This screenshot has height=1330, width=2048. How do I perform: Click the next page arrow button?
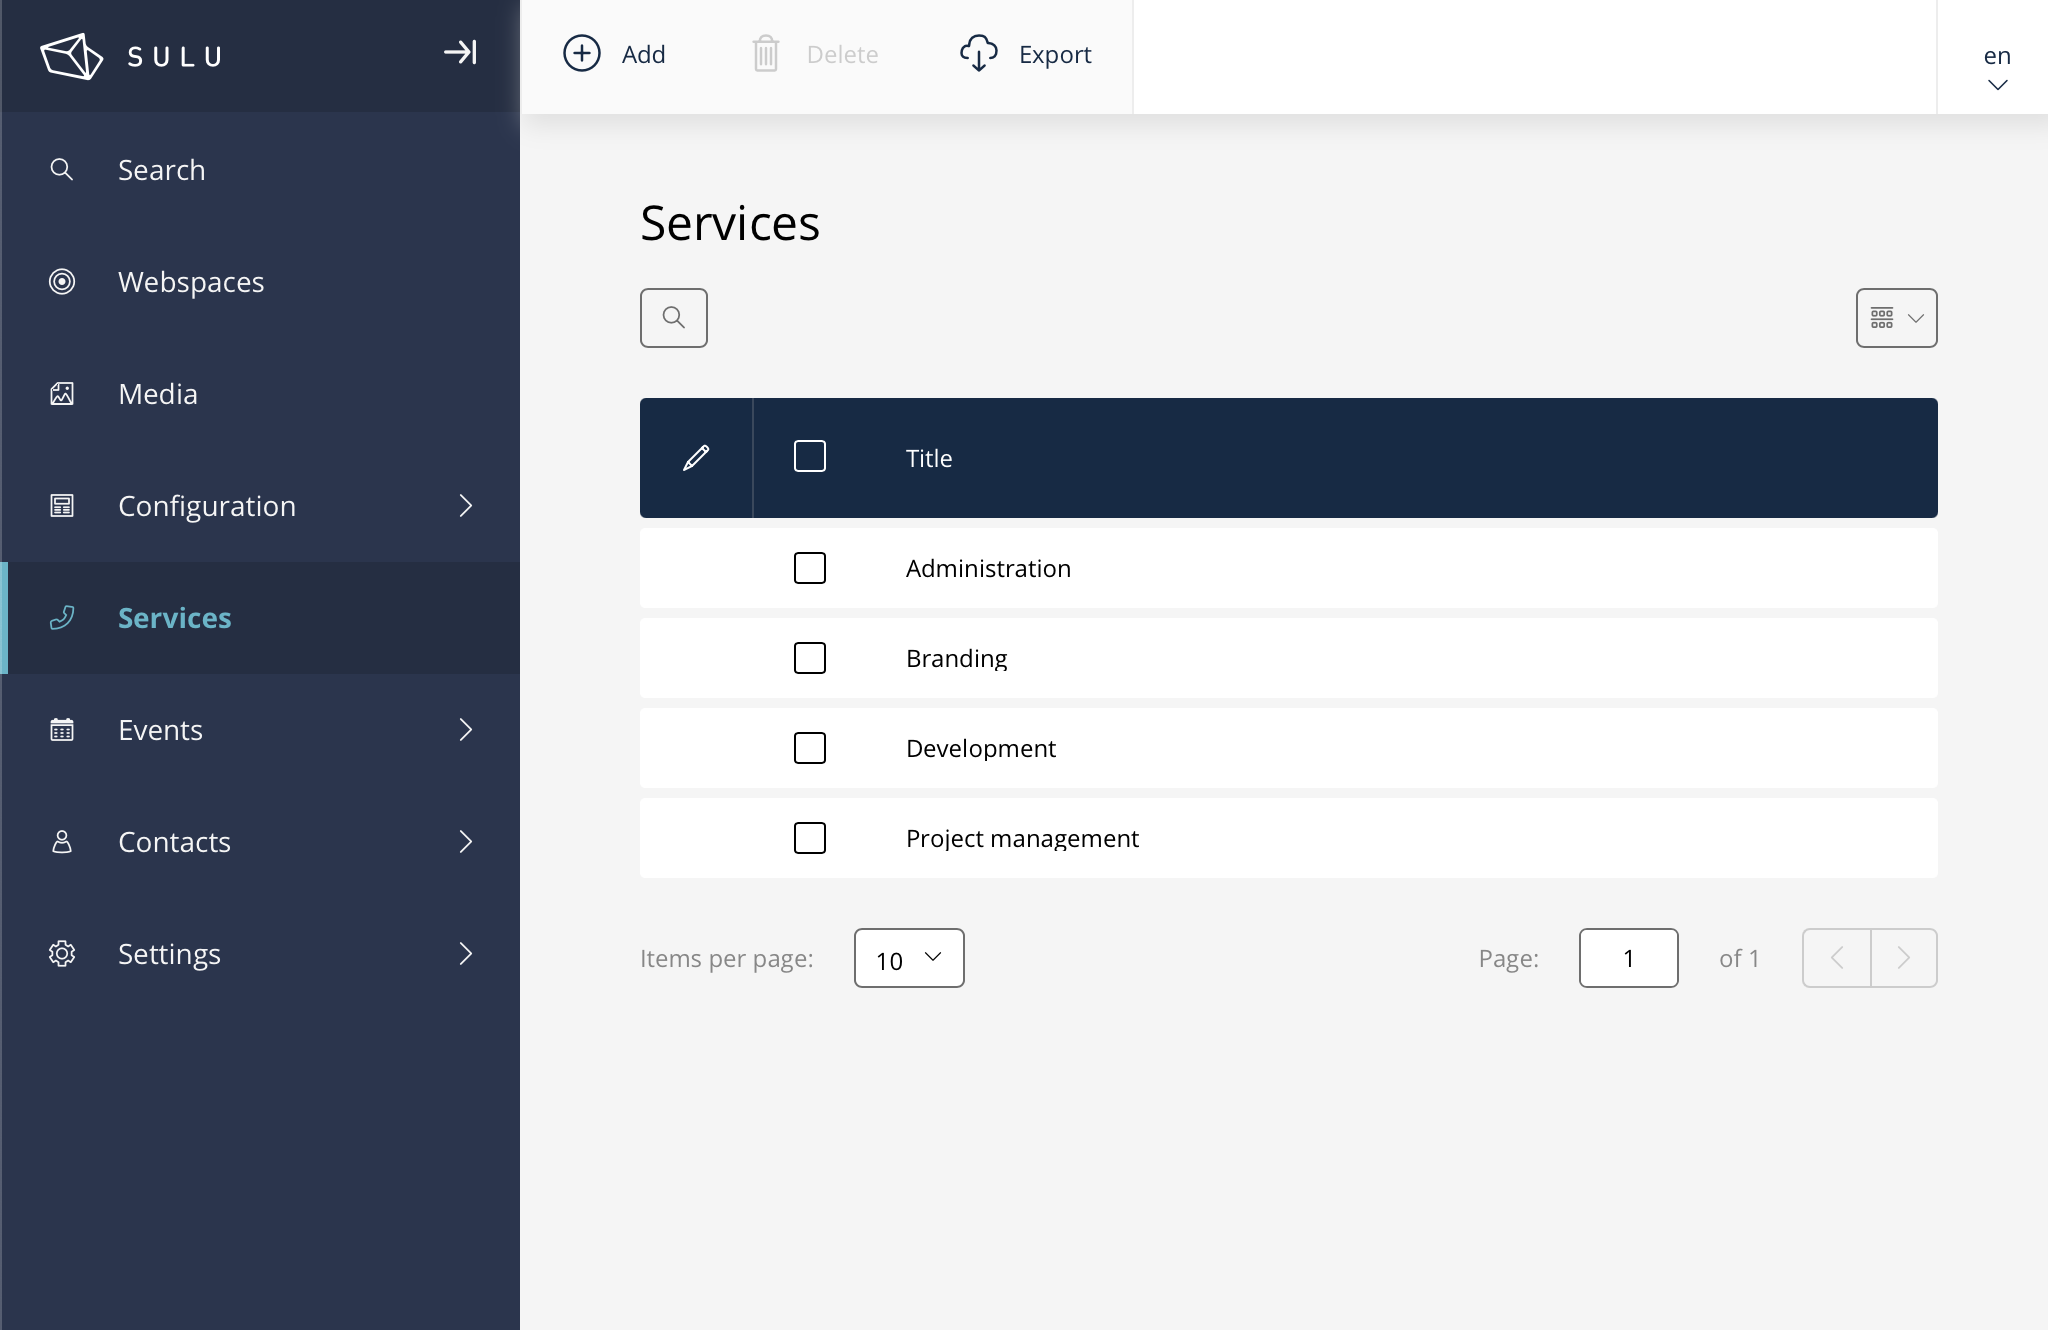click(x=1903, y=958)
